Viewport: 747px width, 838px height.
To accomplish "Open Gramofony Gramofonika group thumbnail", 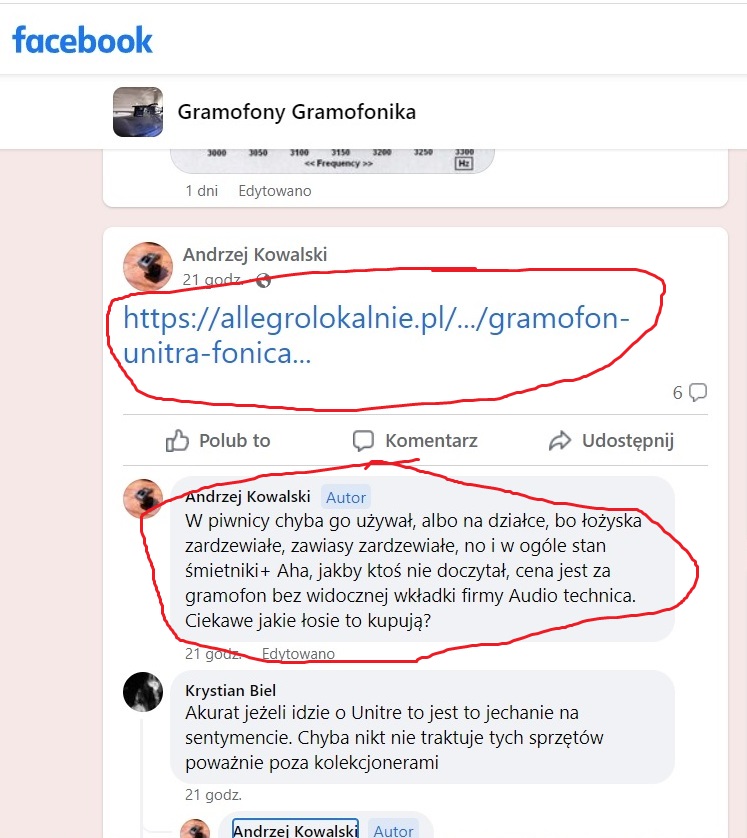I will pyautogui.click(x=138, y=112).
